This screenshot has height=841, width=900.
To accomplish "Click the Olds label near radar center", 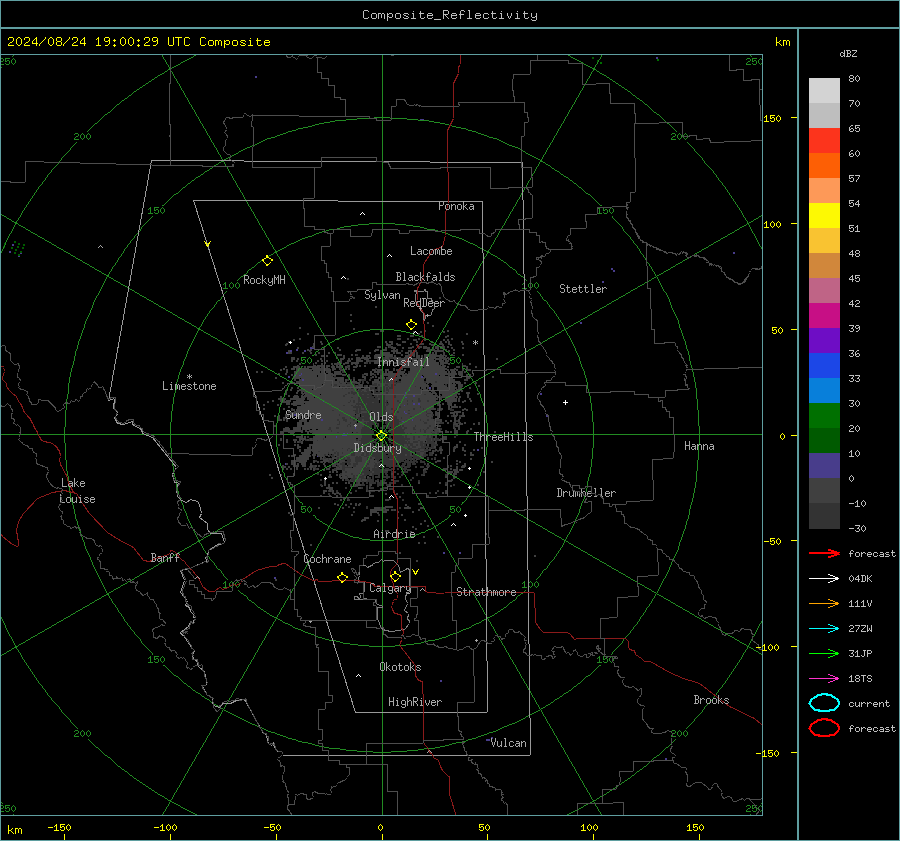I will coord(381,417).
